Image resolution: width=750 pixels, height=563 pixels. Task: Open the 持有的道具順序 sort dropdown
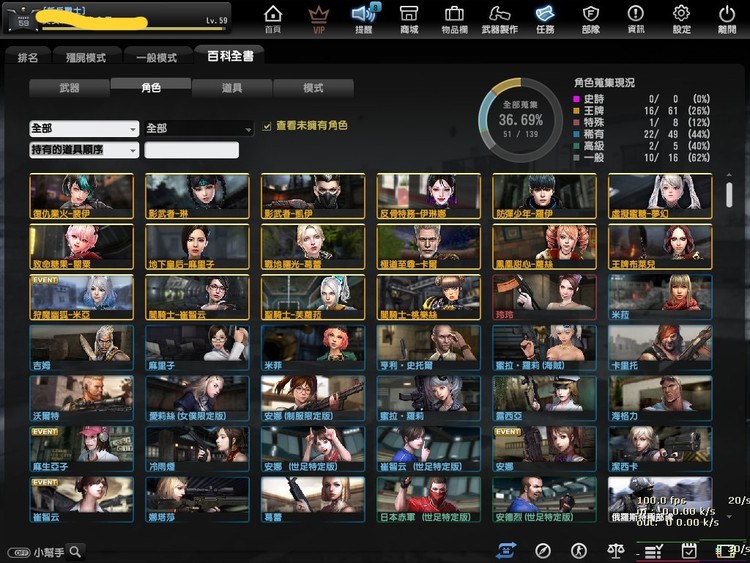(x=84, y=150)
